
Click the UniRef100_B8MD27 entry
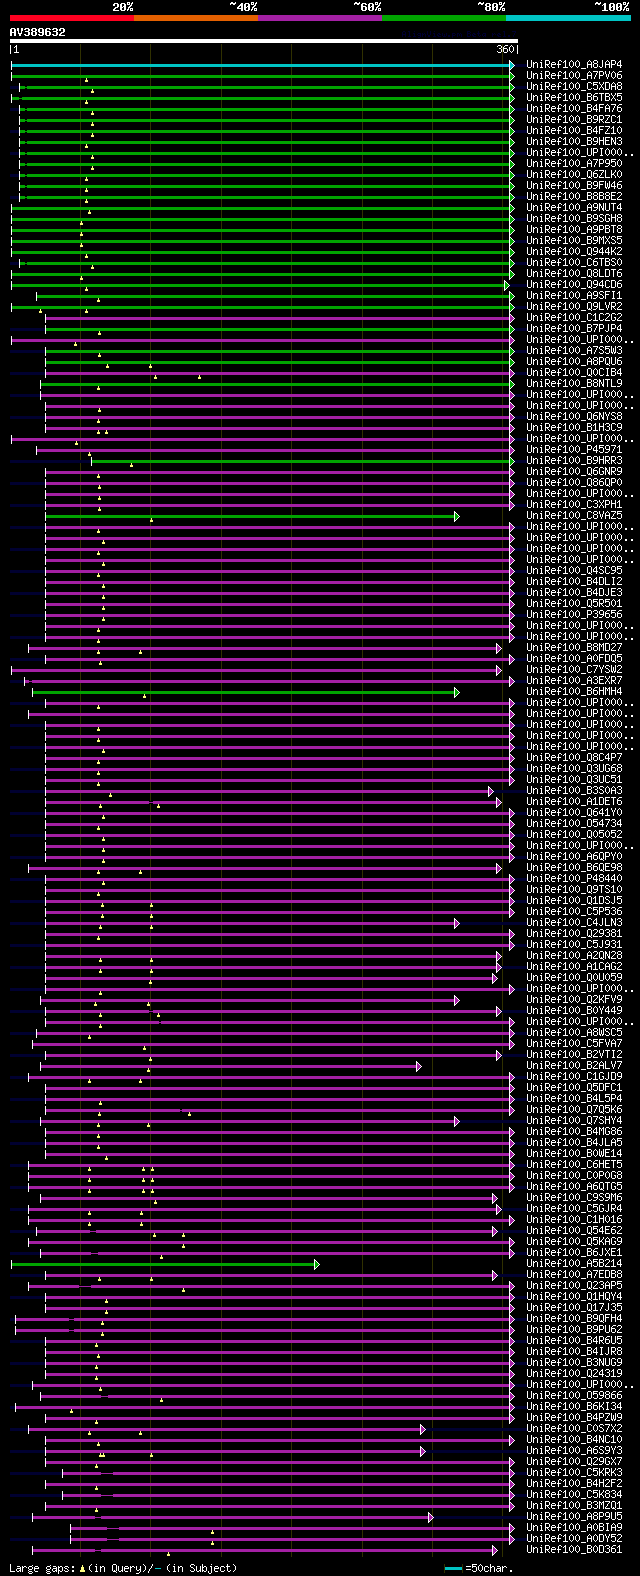pos(574,648)
